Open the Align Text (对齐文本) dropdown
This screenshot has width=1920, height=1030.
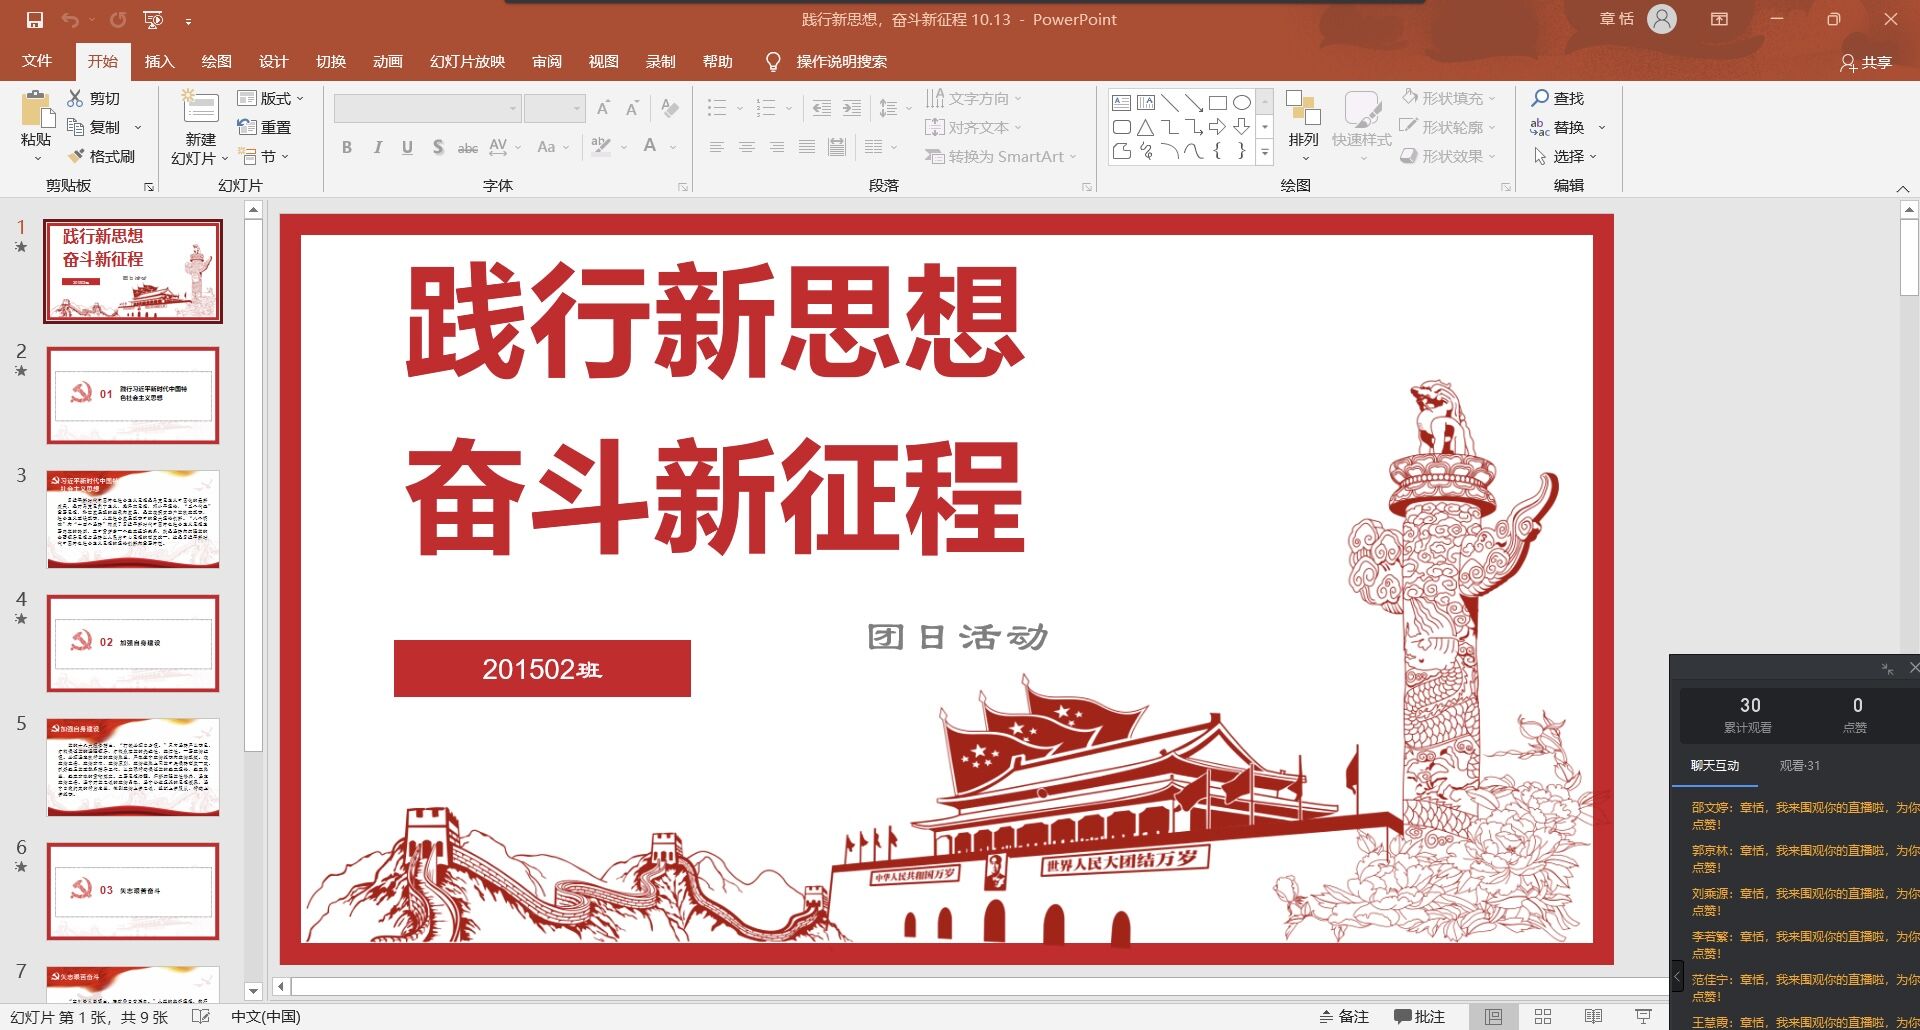click(974, 127)
